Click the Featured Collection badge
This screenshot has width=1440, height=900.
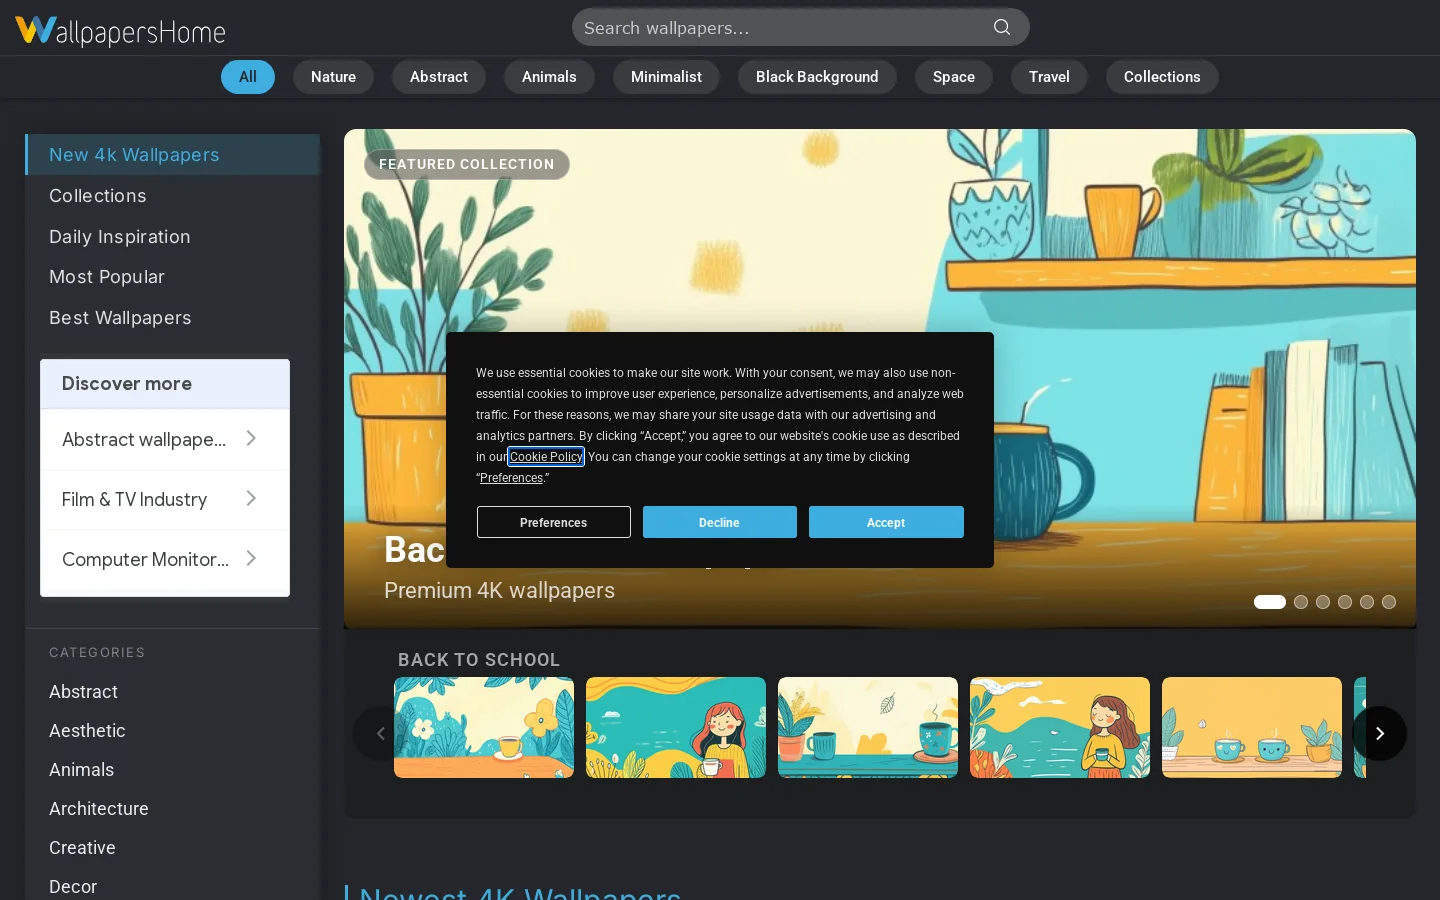click(x=467, y=164)
